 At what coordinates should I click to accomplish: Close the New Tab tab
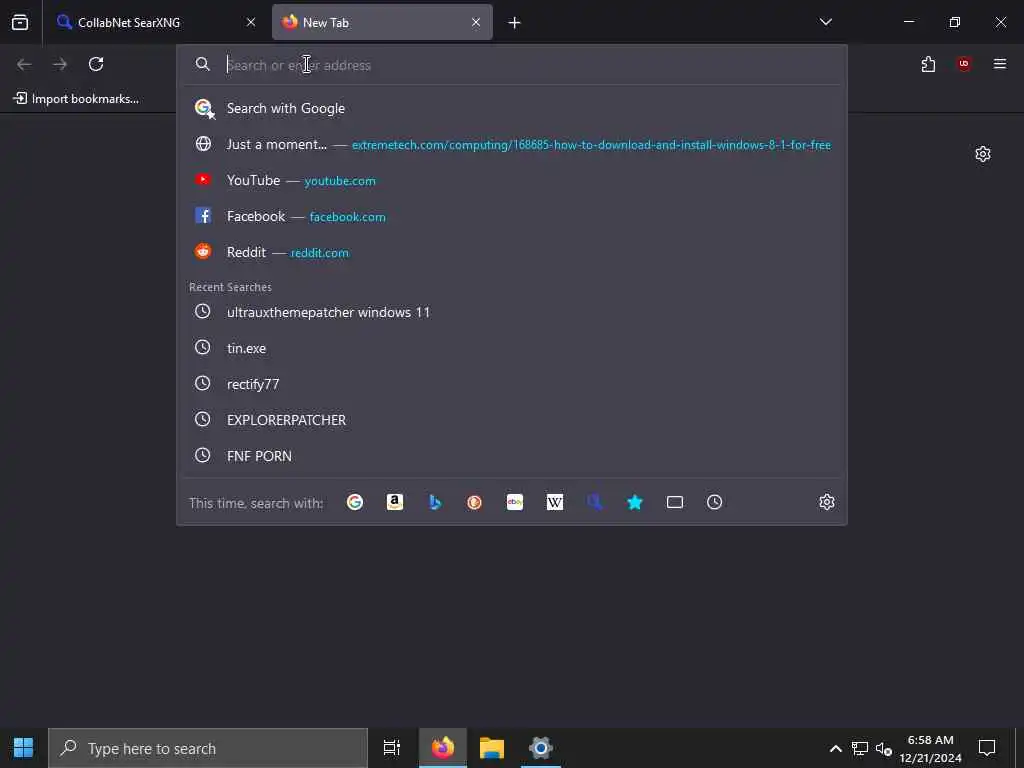(476, 22)
